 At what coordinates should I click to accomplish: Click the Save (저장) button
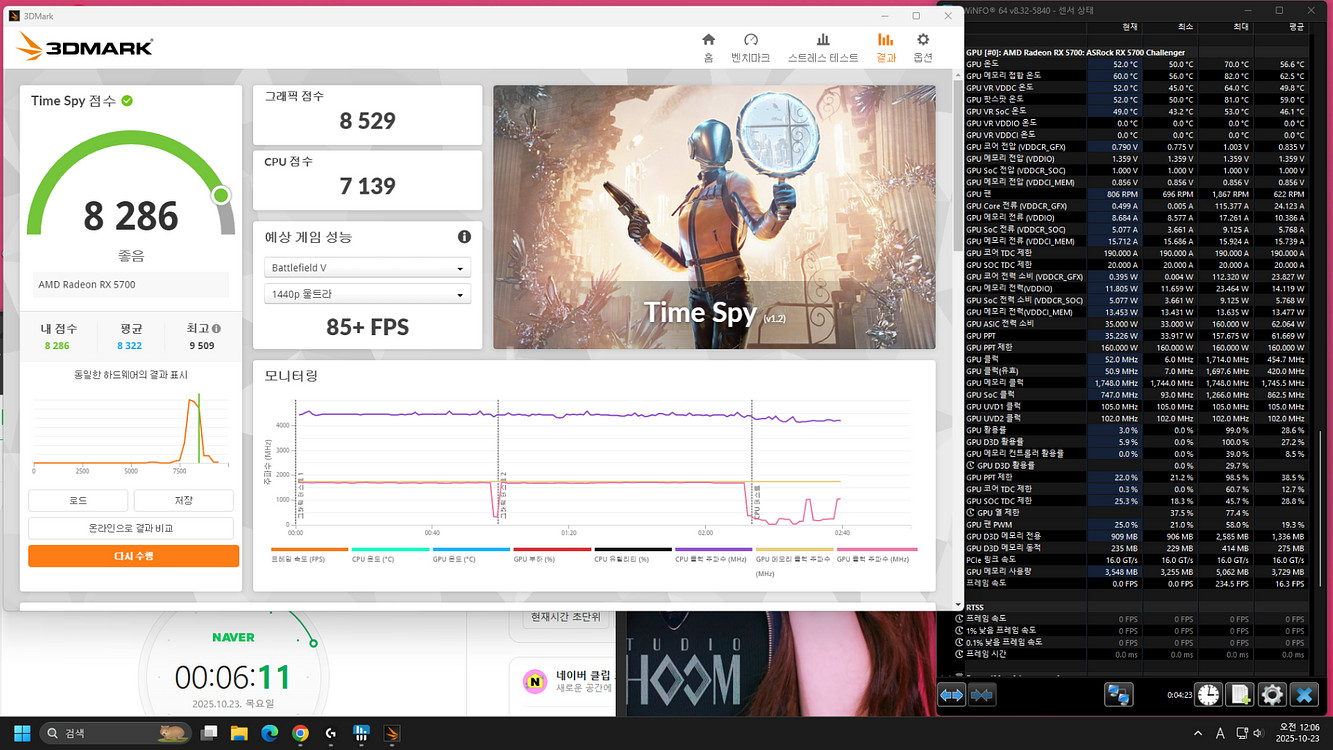point(183,500)
